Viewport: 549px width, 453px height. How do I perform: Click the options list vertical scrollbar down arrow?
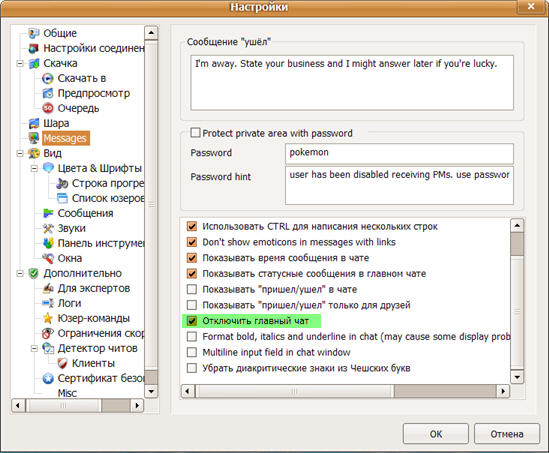click(517, 377)
